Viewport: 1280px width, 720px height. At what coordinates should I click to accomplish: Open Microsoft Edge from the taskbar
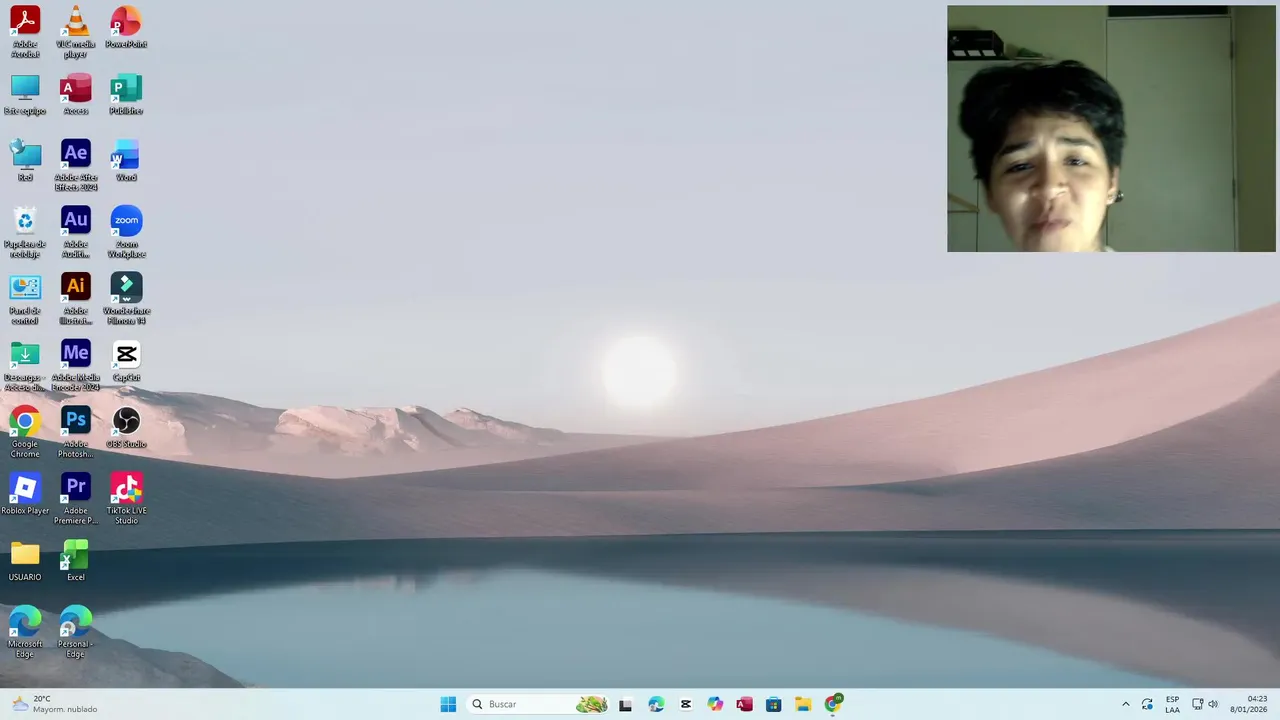[x=656, y=704]
